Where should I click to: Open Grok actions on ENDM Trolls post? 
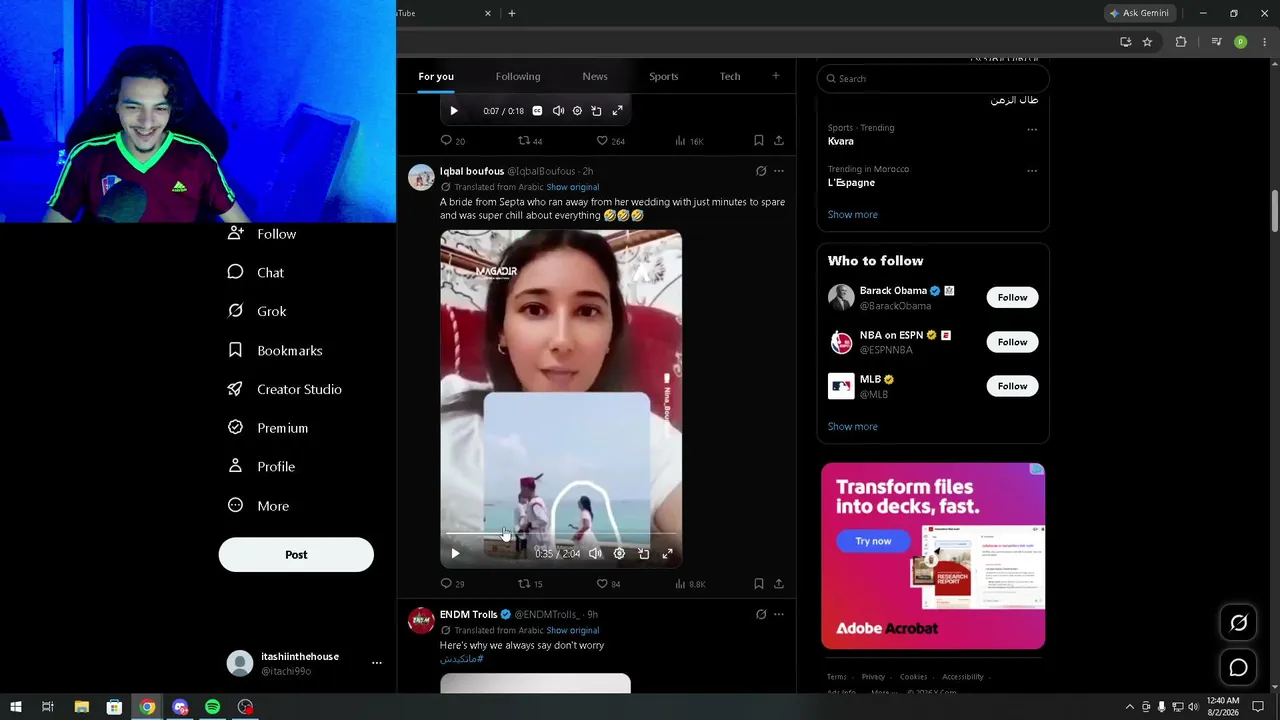(761, 614)
